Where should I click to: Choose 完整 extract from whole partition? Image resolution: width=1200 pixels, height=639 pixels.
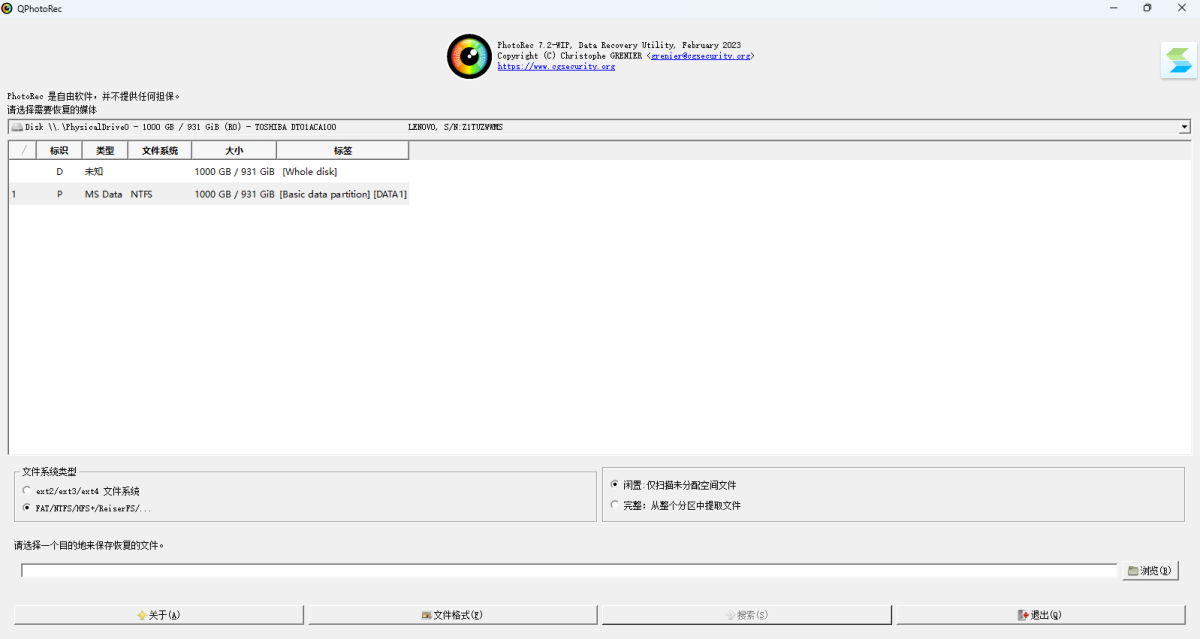coord(615,505)
